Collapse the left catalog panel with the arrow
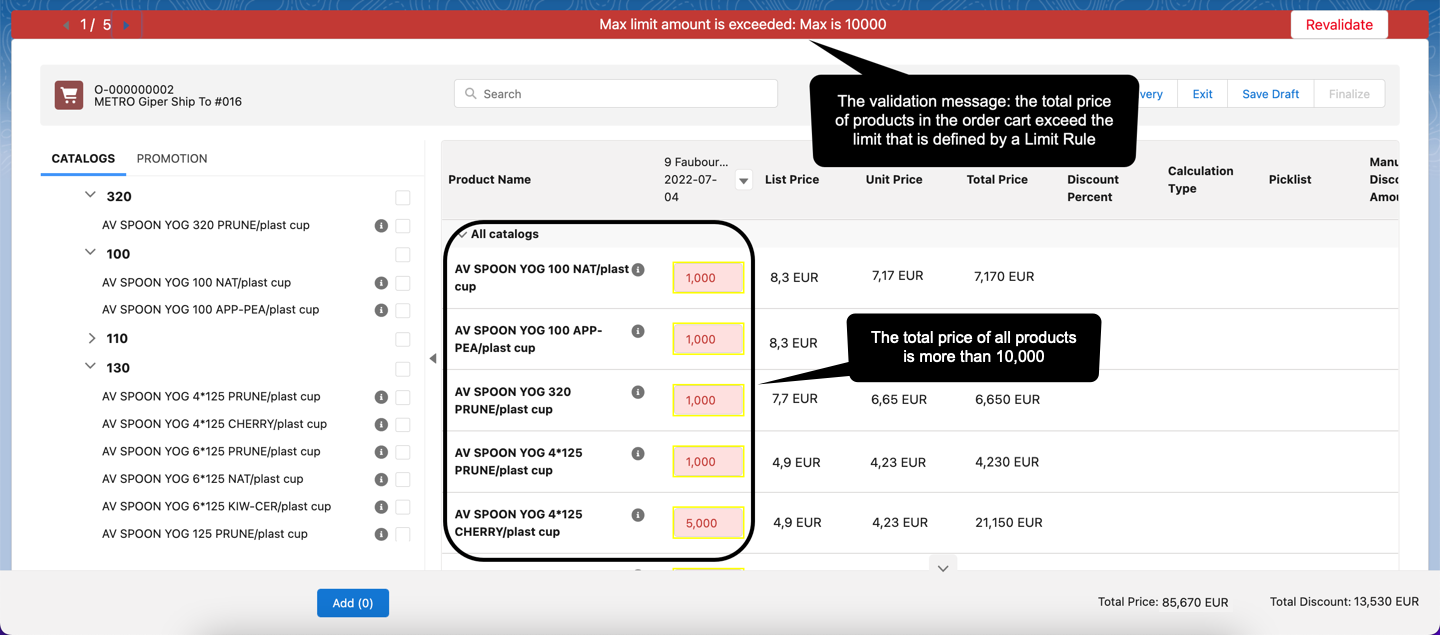 (432, 356)
